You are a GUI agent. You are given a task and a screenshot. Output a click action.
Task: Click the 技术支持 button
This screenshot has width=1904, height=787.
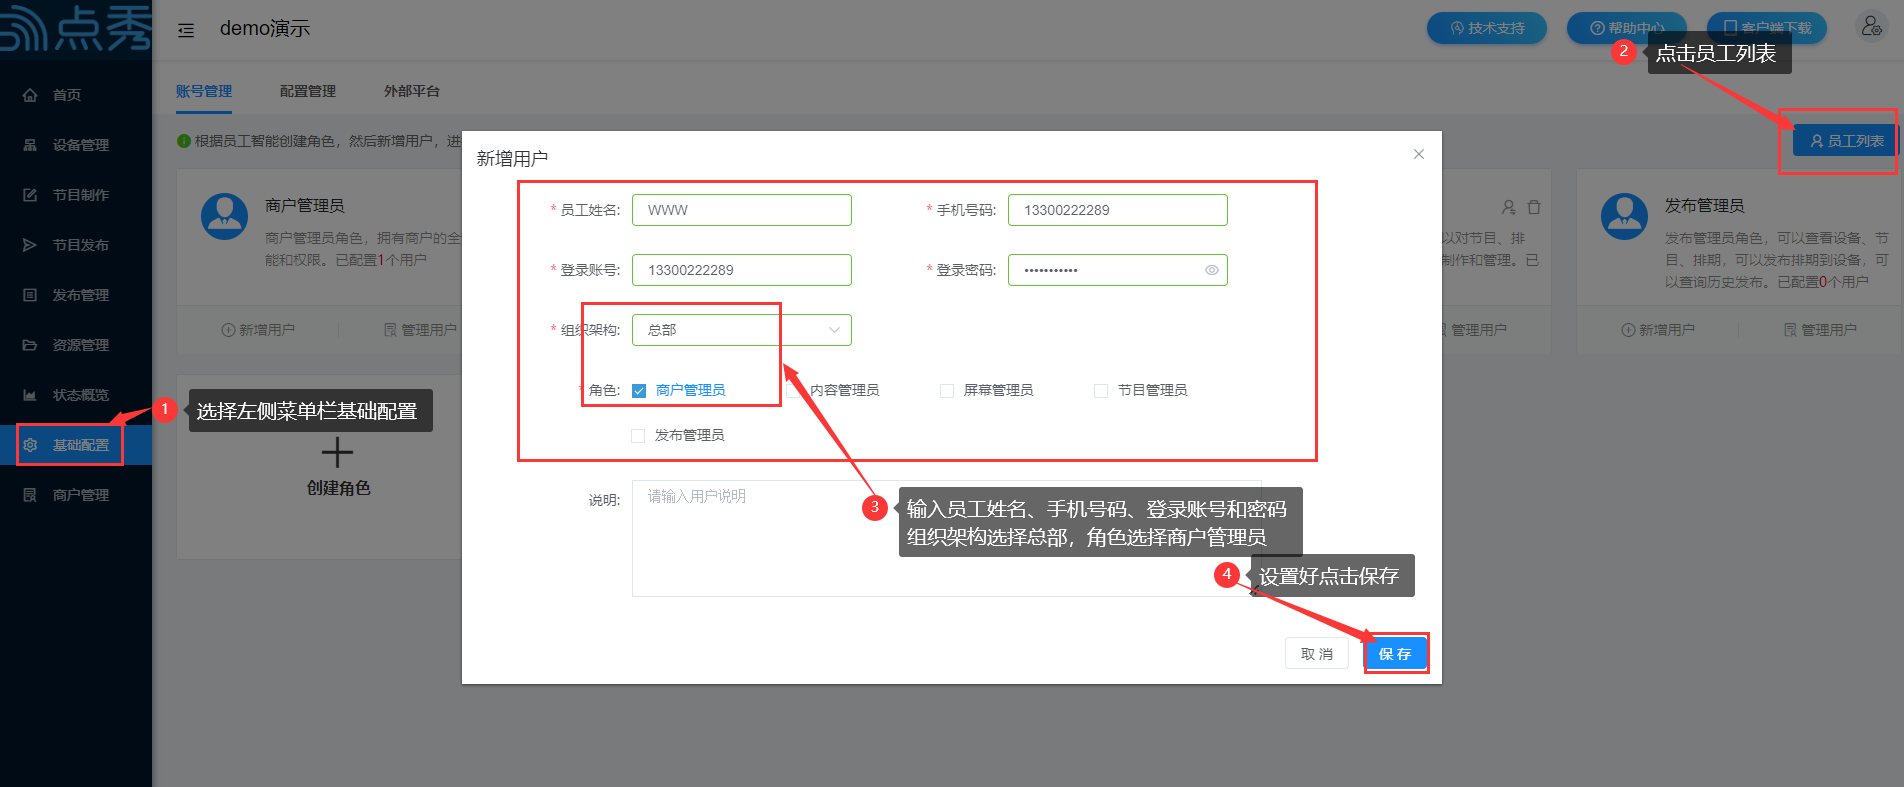tap(1487, 28)
